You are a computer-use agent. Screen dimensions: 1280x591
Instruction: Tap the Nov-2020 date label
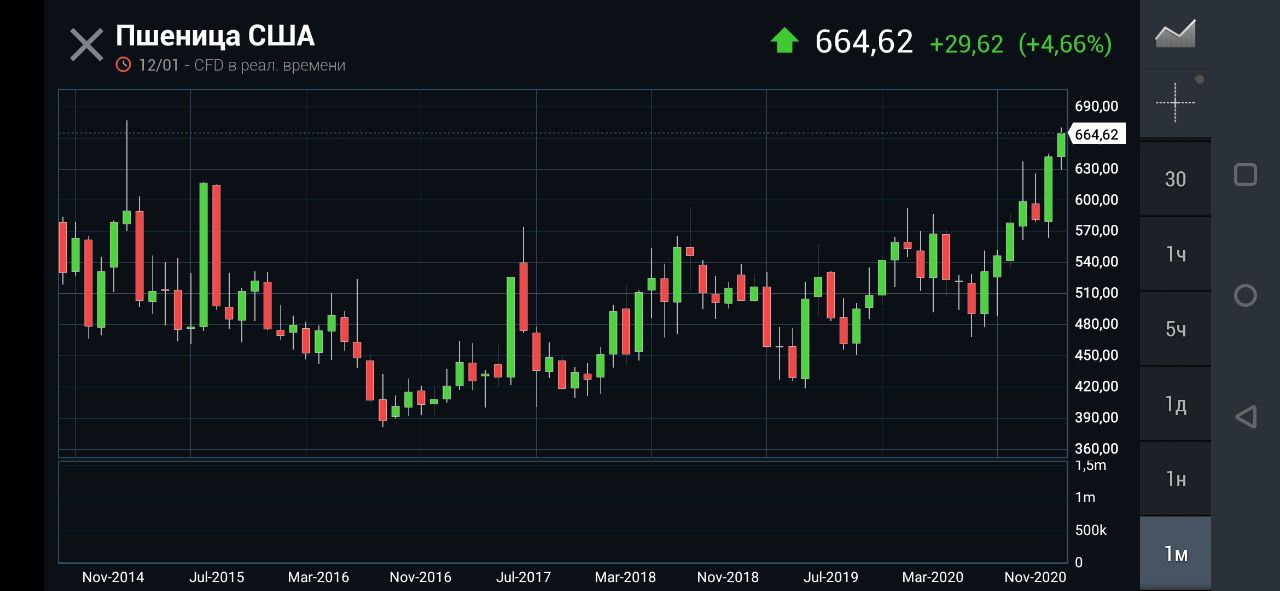click(1035, 577)
